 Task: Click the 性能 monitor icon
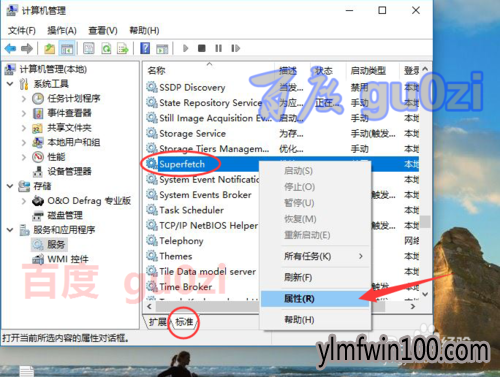[x=38, y=157]
